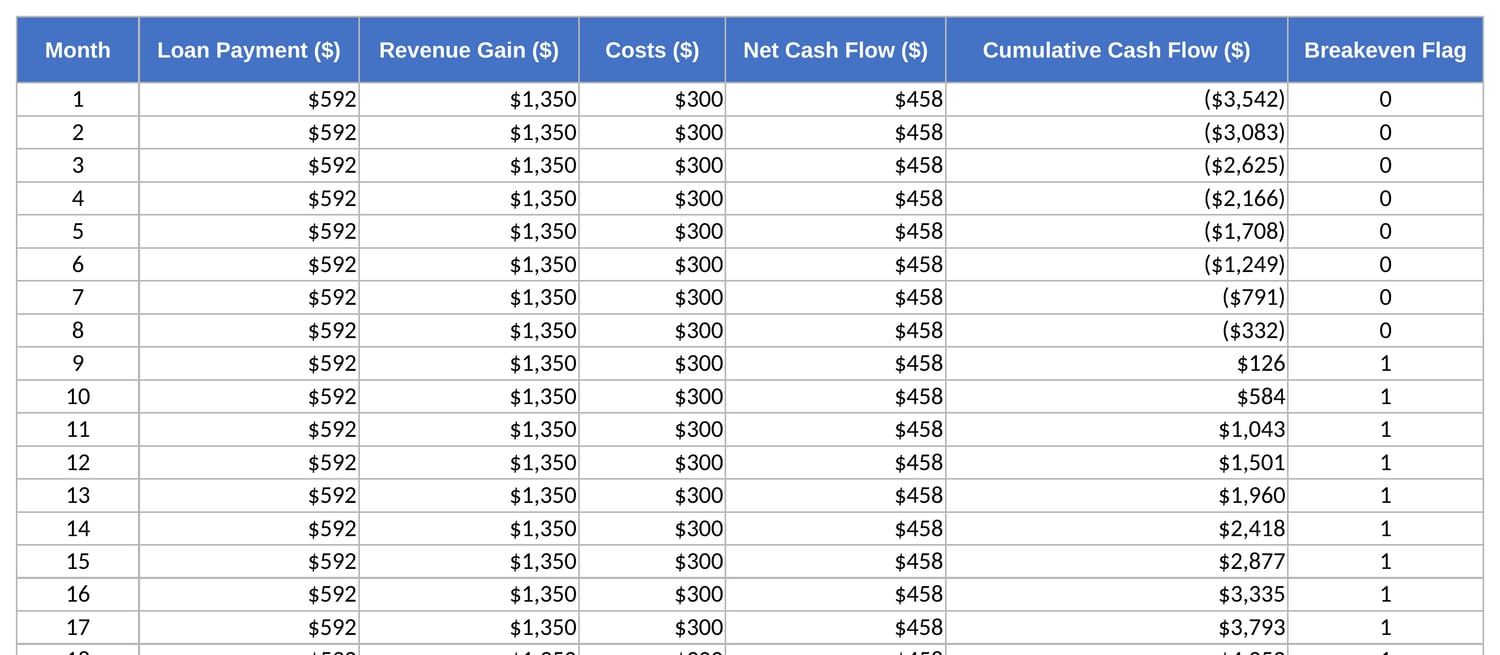This screenshot has width=1500, height=655.
Task: Select the Revenue Gain ($) header
Action: 469,50
